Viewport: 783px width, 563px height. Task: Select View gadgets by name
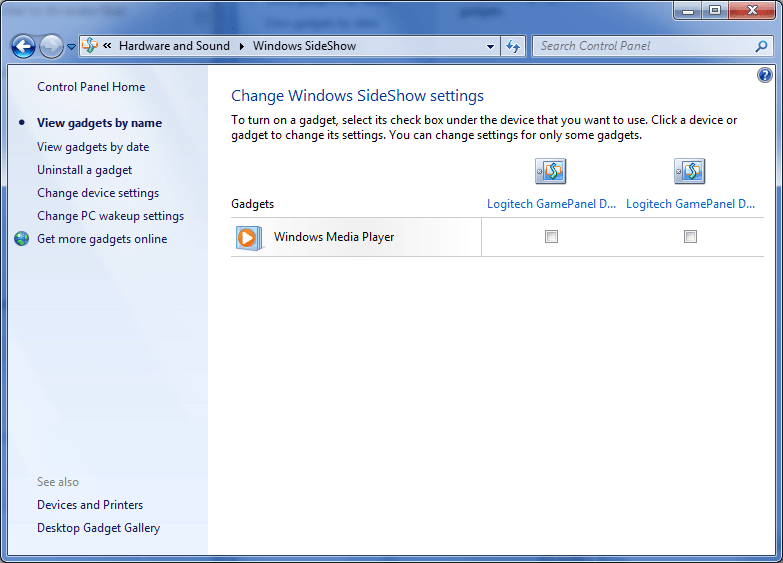(99, 123)
